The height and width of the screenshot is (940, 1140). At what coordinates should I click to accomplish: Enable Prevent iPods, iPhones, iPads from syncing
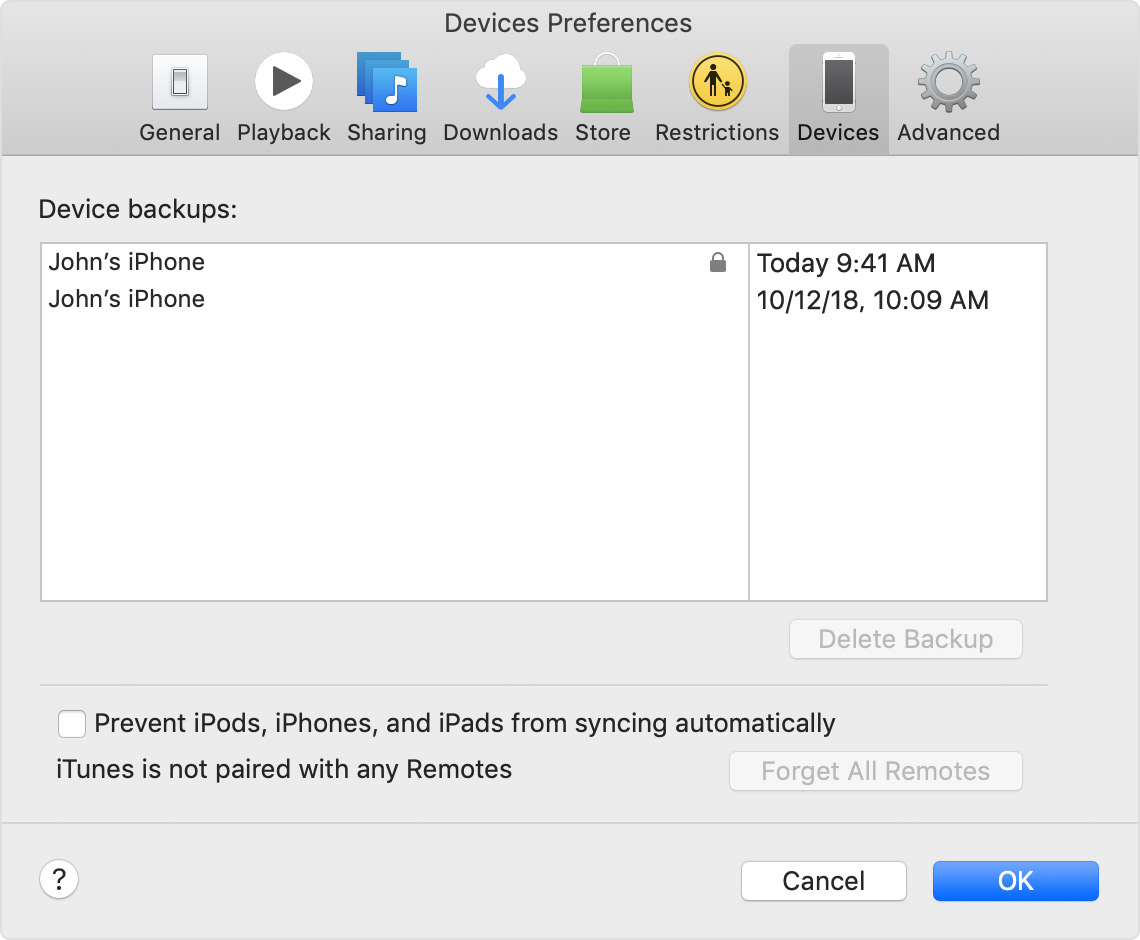(x=72, y=724)
